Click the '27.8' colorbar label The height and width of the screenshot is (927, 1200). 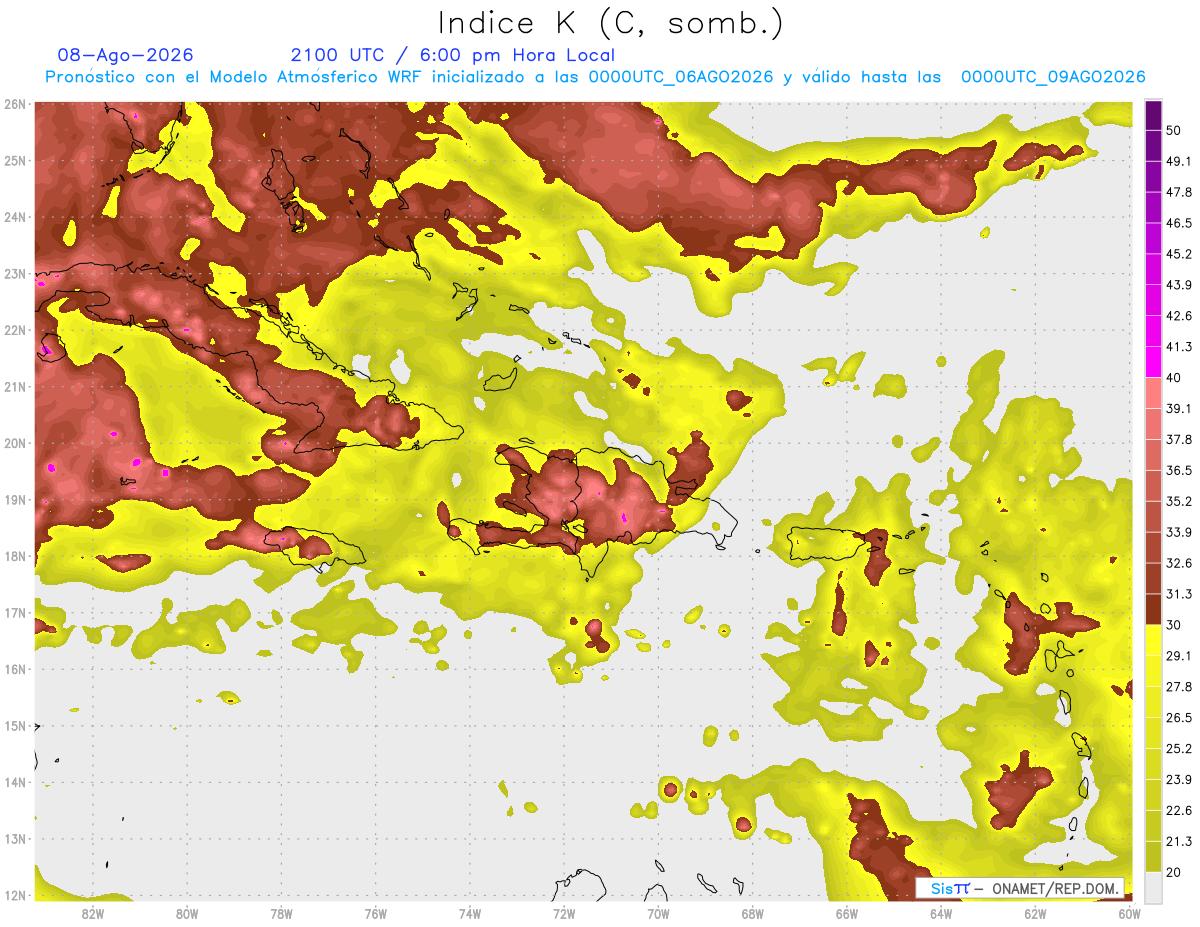point(1179,686)
